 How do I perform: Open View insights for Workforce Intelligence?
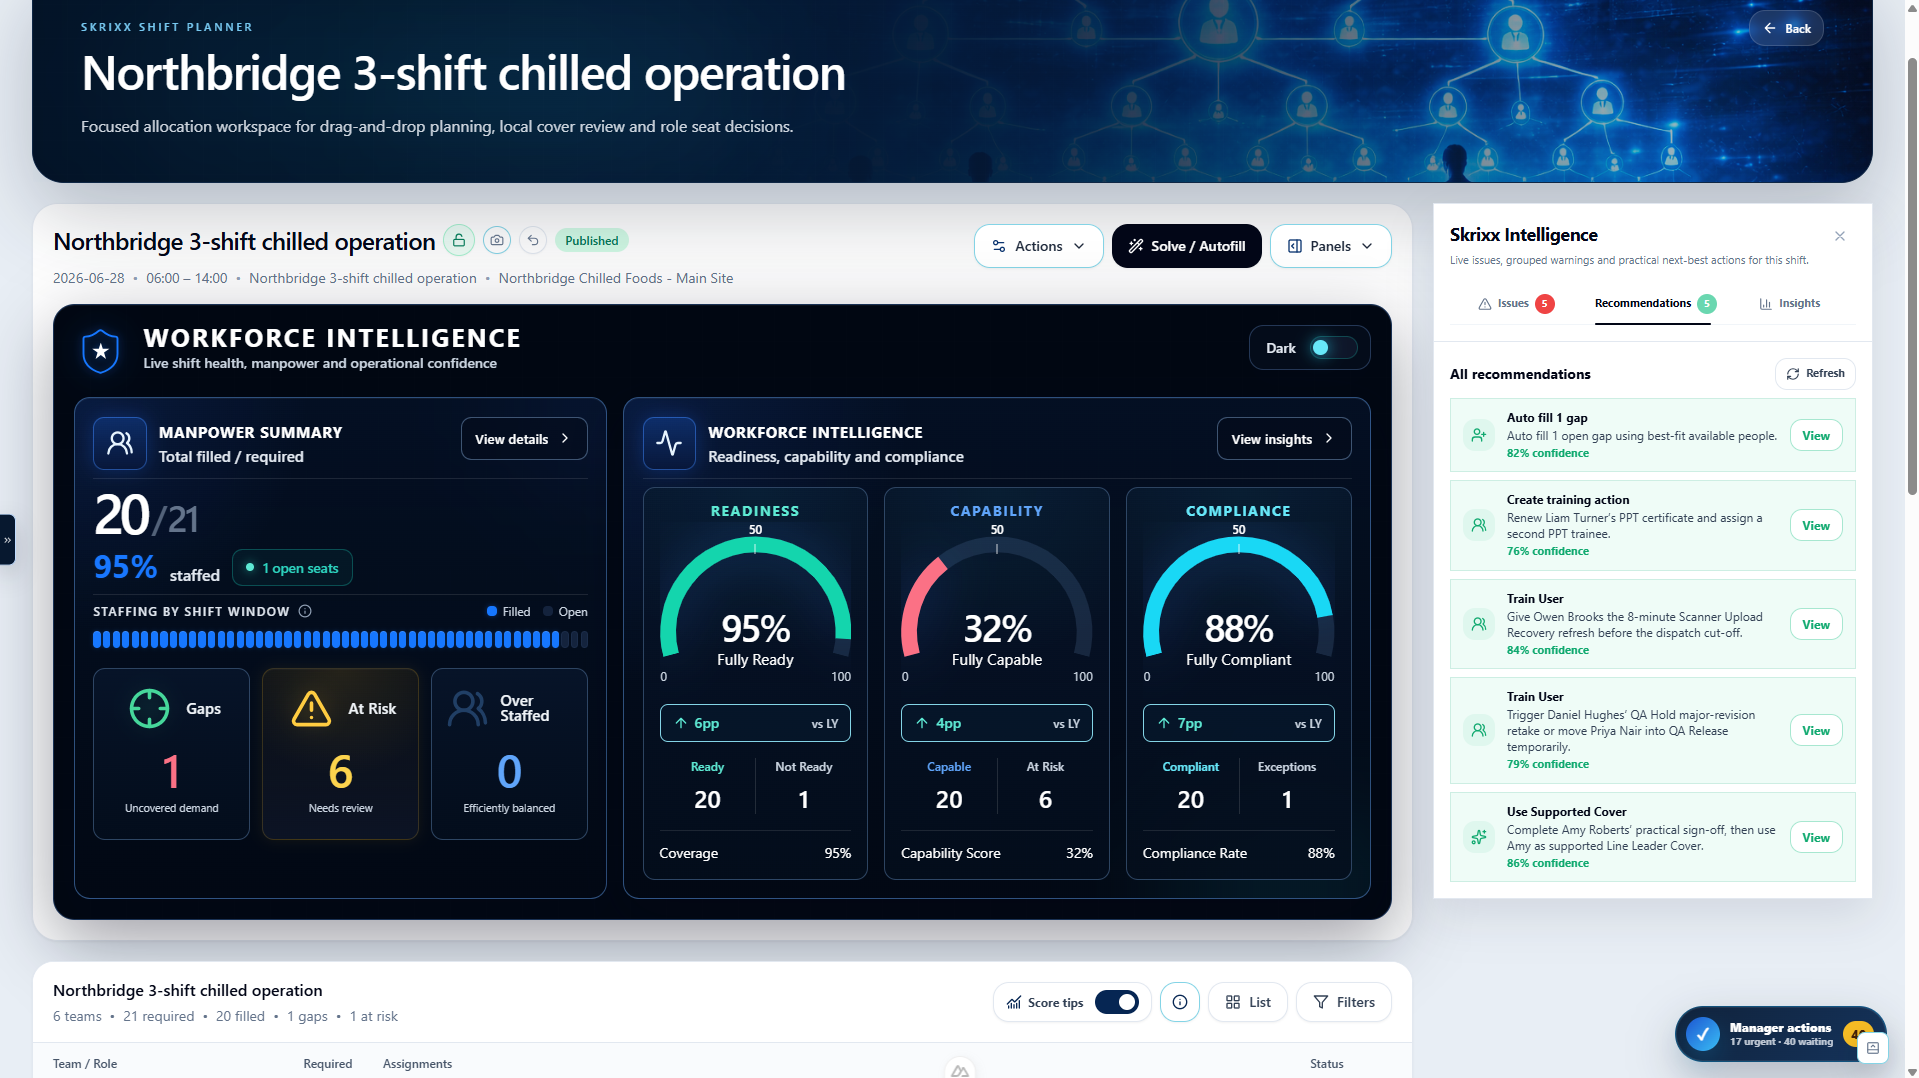(1284, 439)
